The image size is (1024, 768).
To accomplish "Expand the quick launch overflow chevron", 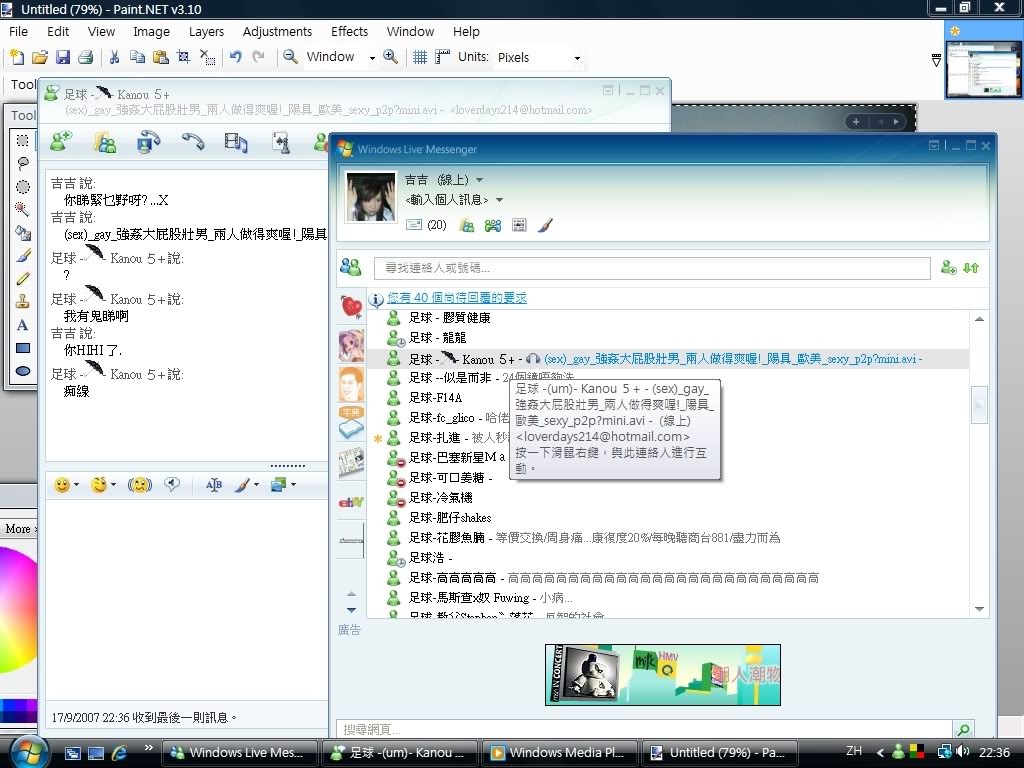I will (149, 748).
